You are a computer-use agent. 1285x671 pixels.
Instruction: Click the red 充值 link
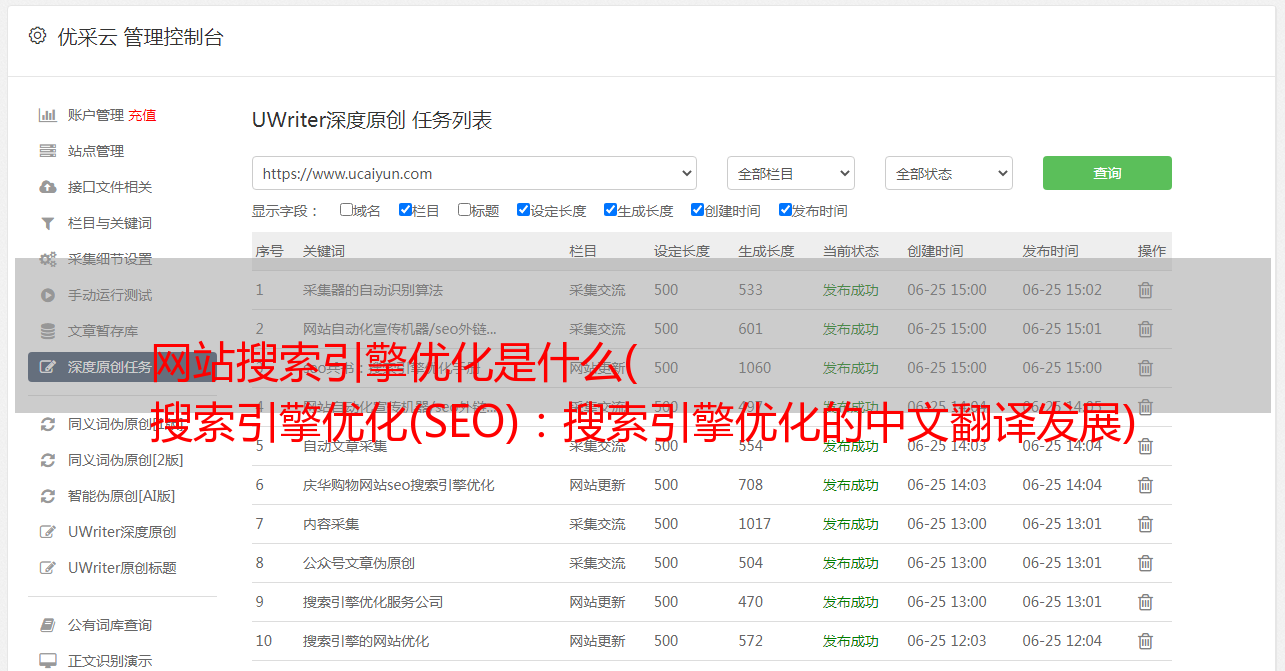click(142, 115)
